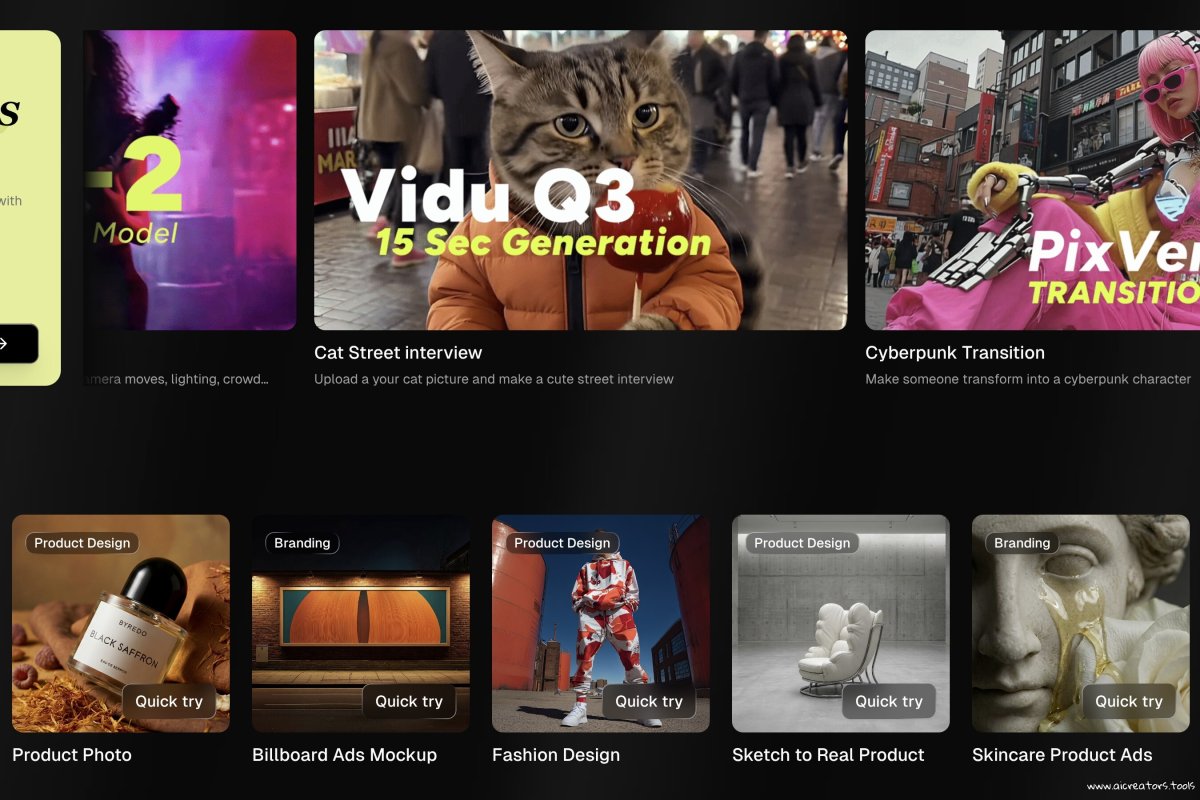Select the Branding tag on the statue card

tap(1022, 543)
